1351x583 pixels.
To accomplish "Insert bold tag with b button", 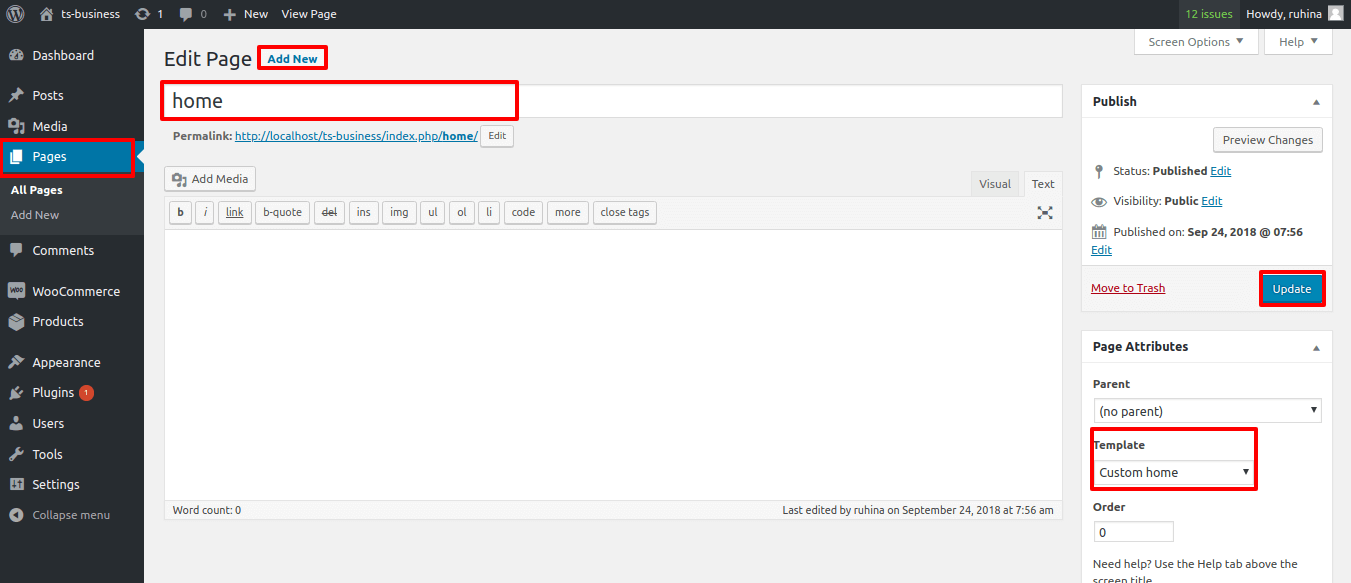I will (180, 212).
